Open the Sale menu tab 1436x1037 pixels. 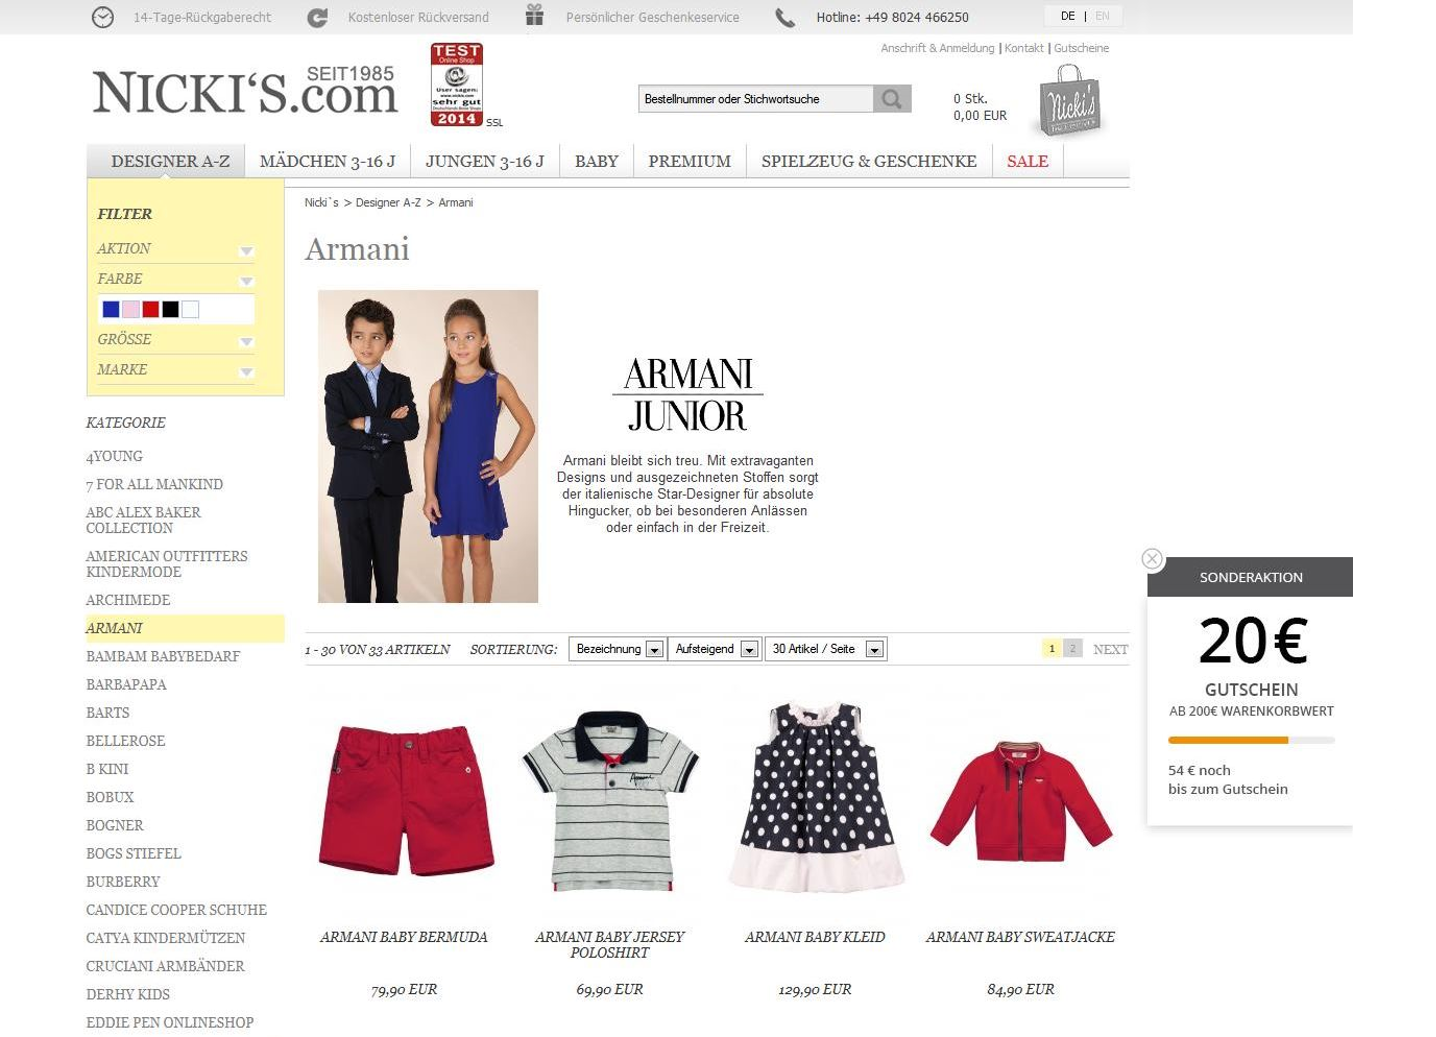(1027, 161)
